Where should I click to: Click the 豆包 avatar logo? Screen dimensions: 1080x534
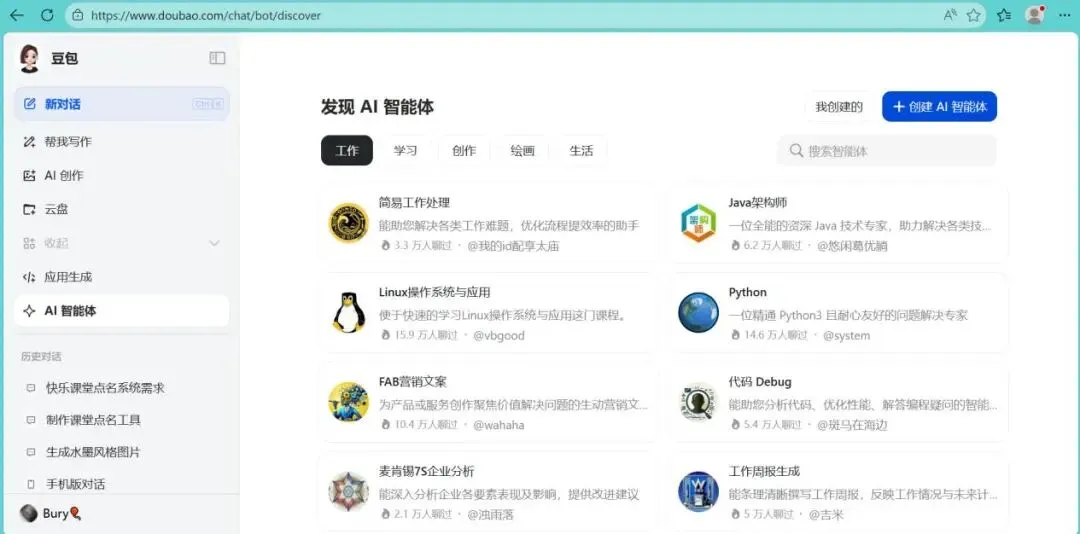pos(29,59)
